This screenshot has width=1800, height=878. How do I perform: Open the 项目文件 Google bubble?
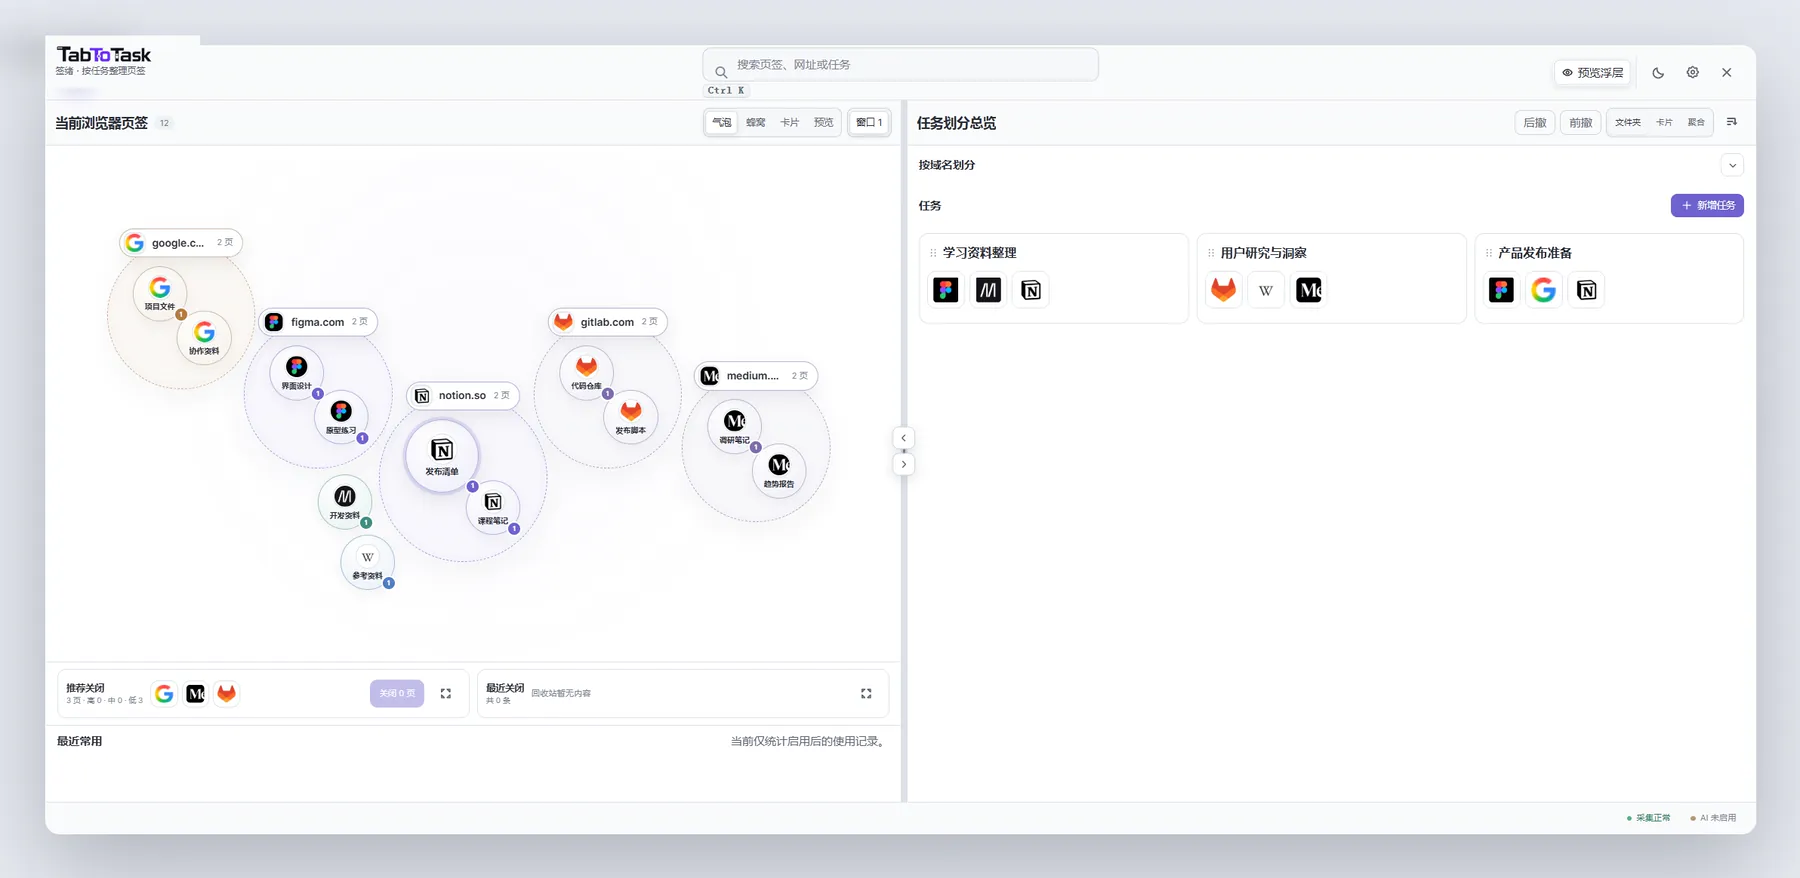coord(160,293)
